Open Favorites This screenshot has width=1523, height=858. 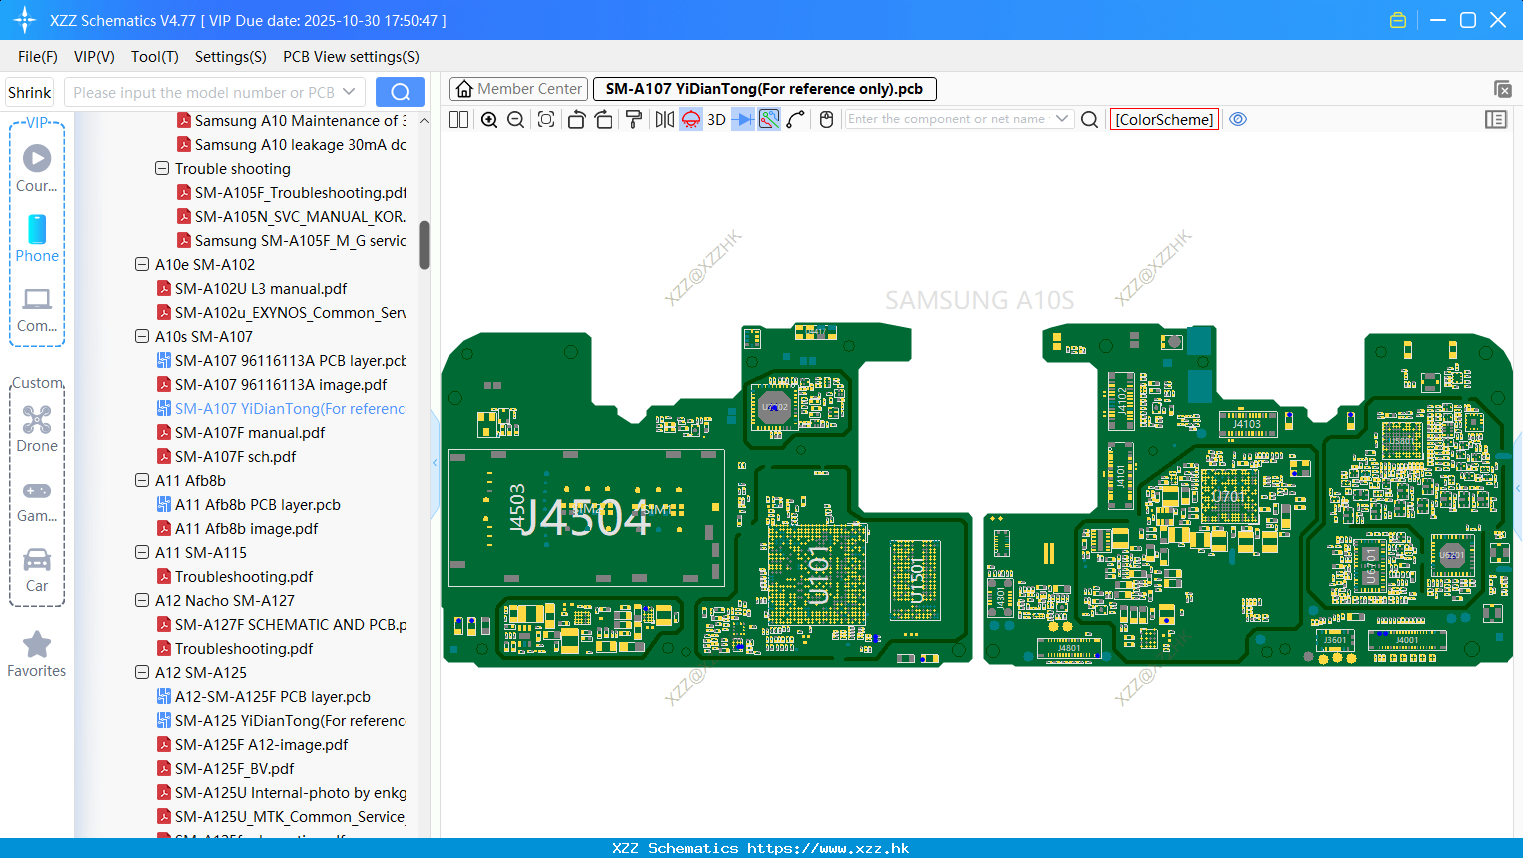(37, 654)
